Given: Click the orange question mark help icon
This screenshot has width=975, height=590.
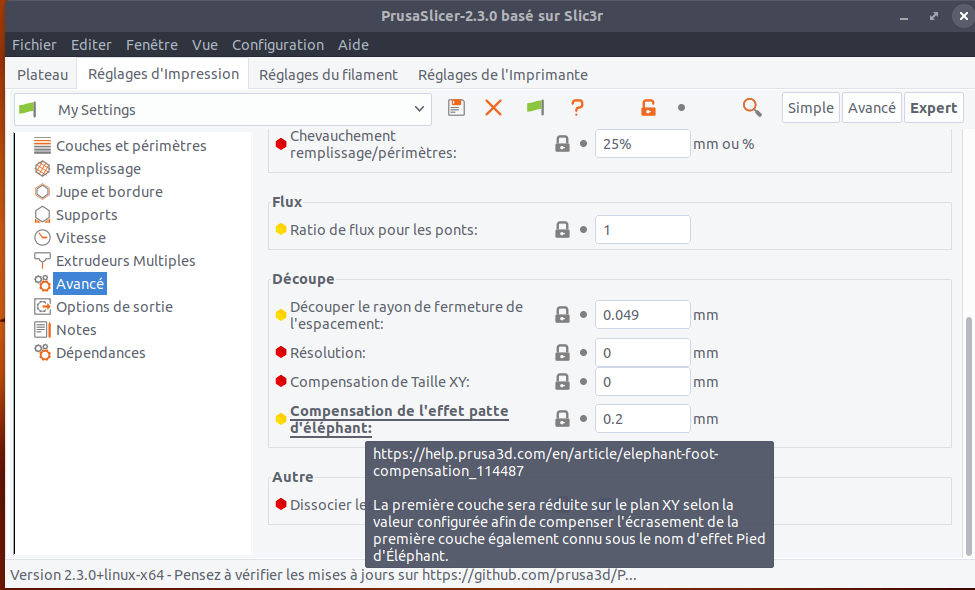Looking at the screenshot, I should pos(577,108).
